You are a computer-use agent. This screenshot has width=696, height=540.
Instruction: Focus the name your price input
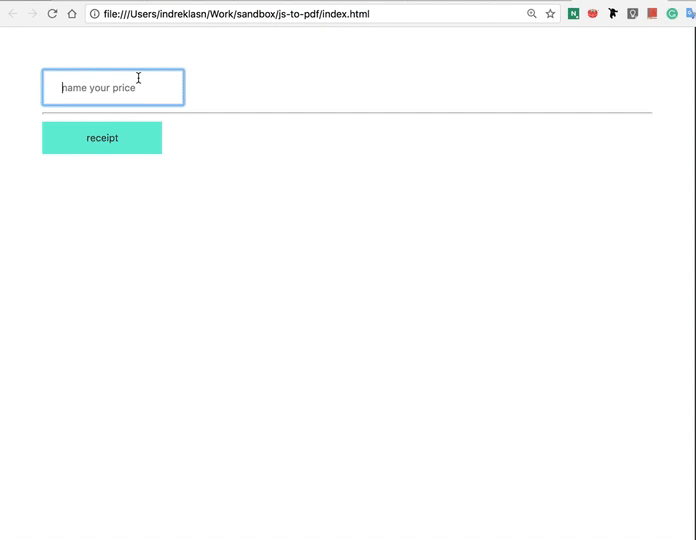pyautogui.click(x=113, y=87)
